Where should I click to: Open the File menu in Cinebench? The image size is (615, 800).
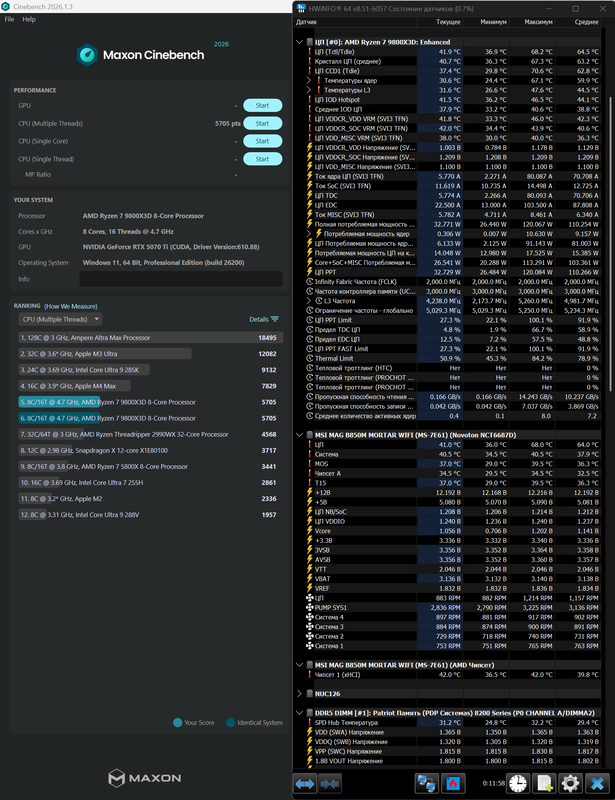tap(9, 19)
